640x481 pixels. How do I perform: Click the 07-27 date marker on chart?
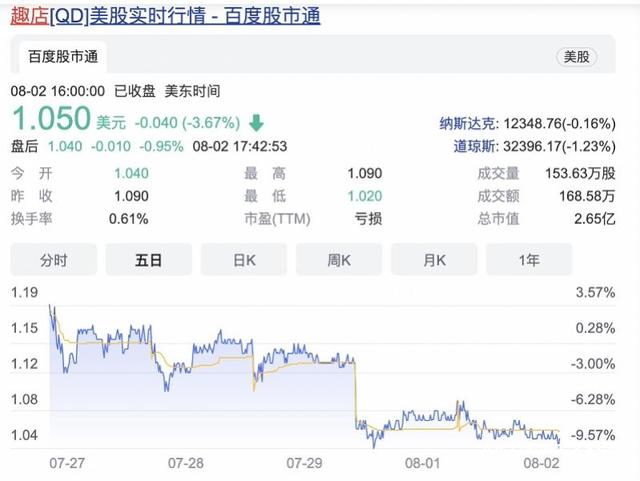[x=68, y=464]
